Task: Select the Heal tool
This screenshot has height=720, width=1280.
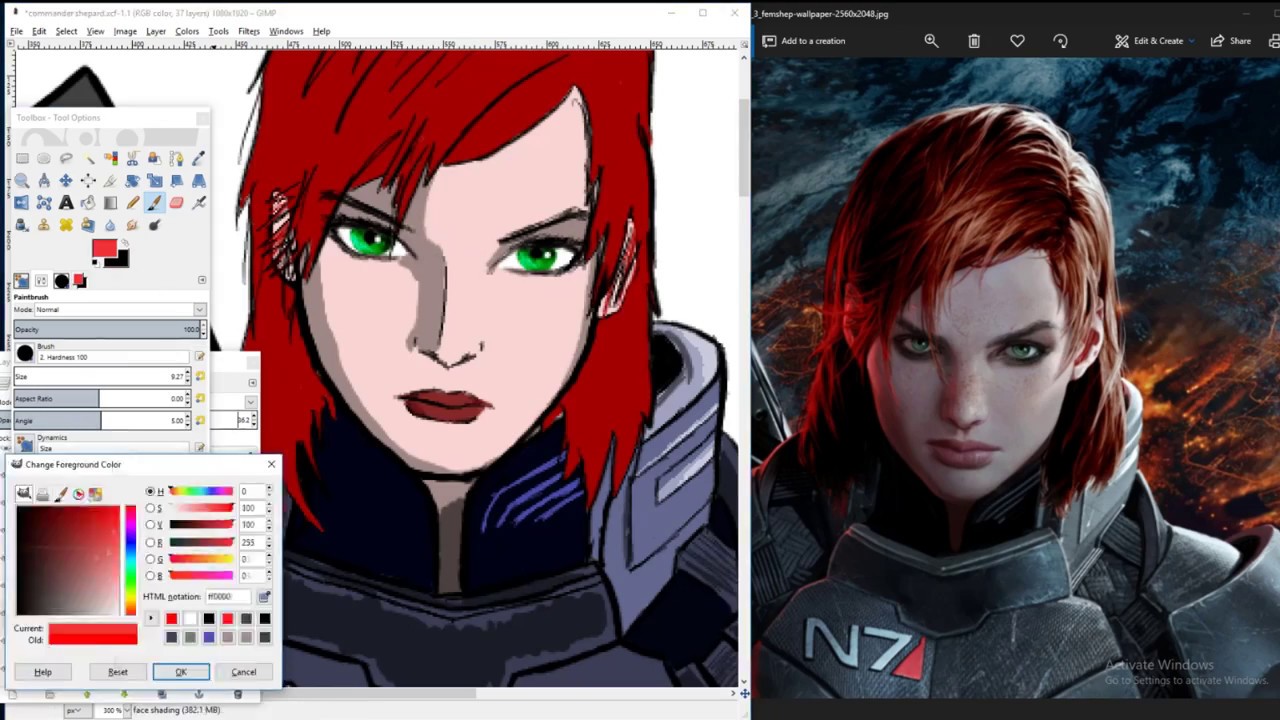Action: pyautogui.click(x=66, y=225)
